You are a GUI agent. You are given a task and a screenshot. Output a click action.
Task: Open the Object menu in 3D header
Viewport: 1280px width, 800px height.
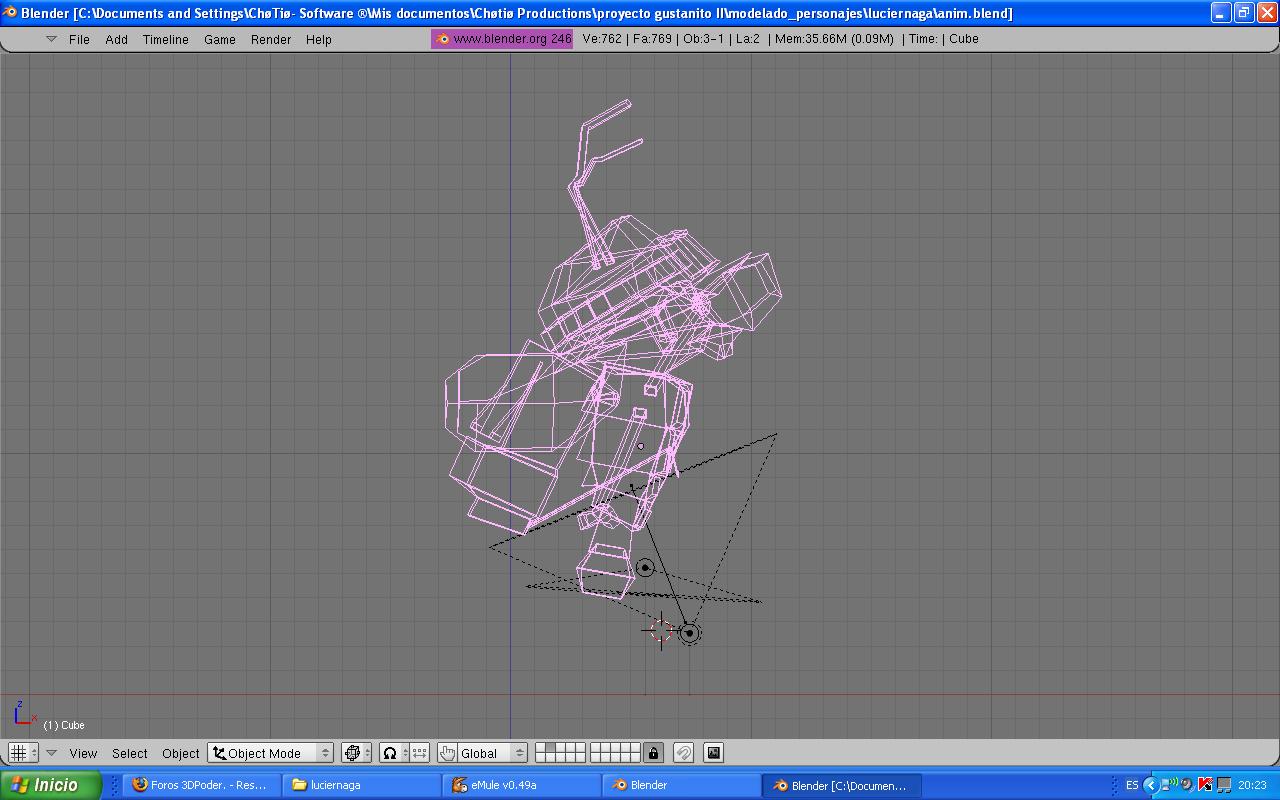coord(181,753)
